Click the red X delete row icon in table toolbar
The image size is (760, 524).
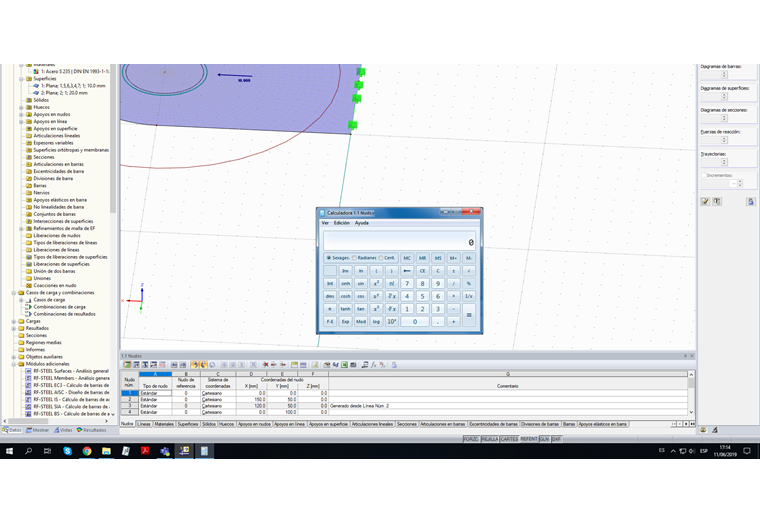(x=265, y=365)
